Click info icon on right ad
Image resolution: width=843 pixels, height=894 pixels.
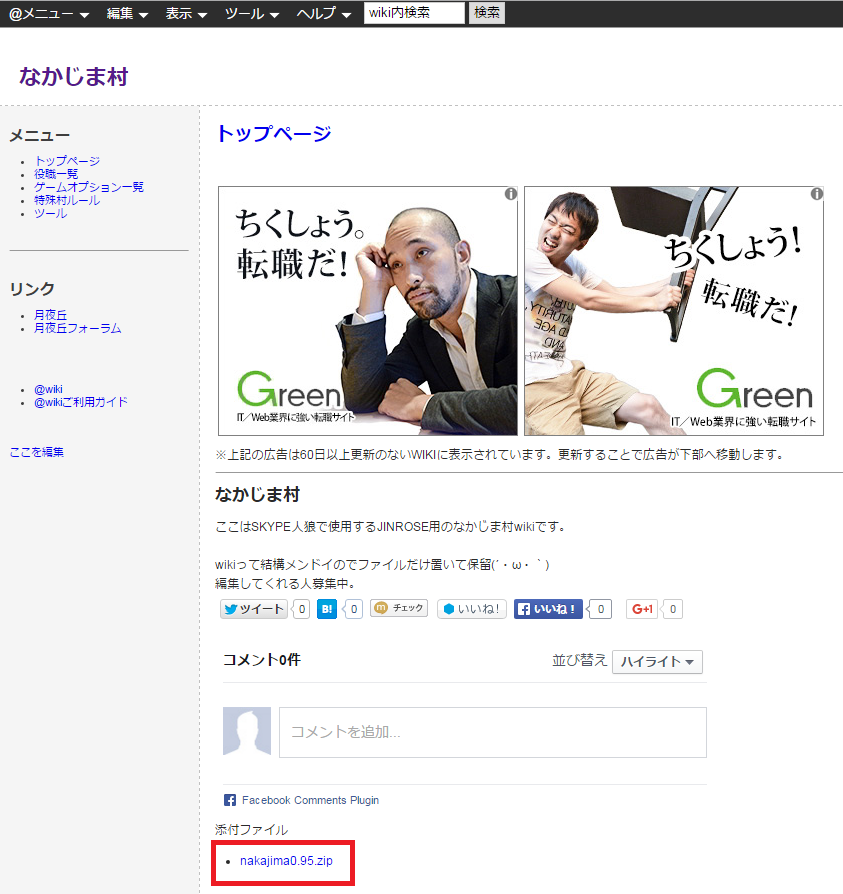(x=817, y=194)
